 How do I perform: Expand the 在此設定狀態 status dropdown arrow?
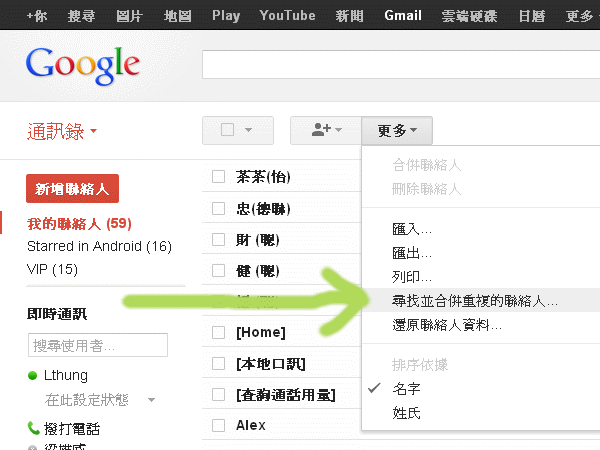click(152, 400)
